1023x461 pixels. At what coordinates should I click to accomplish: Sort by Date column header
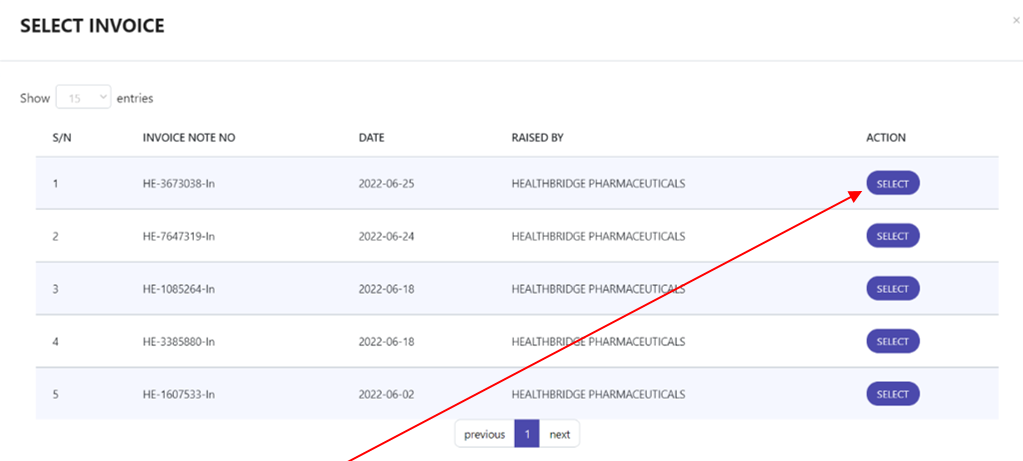371,138
